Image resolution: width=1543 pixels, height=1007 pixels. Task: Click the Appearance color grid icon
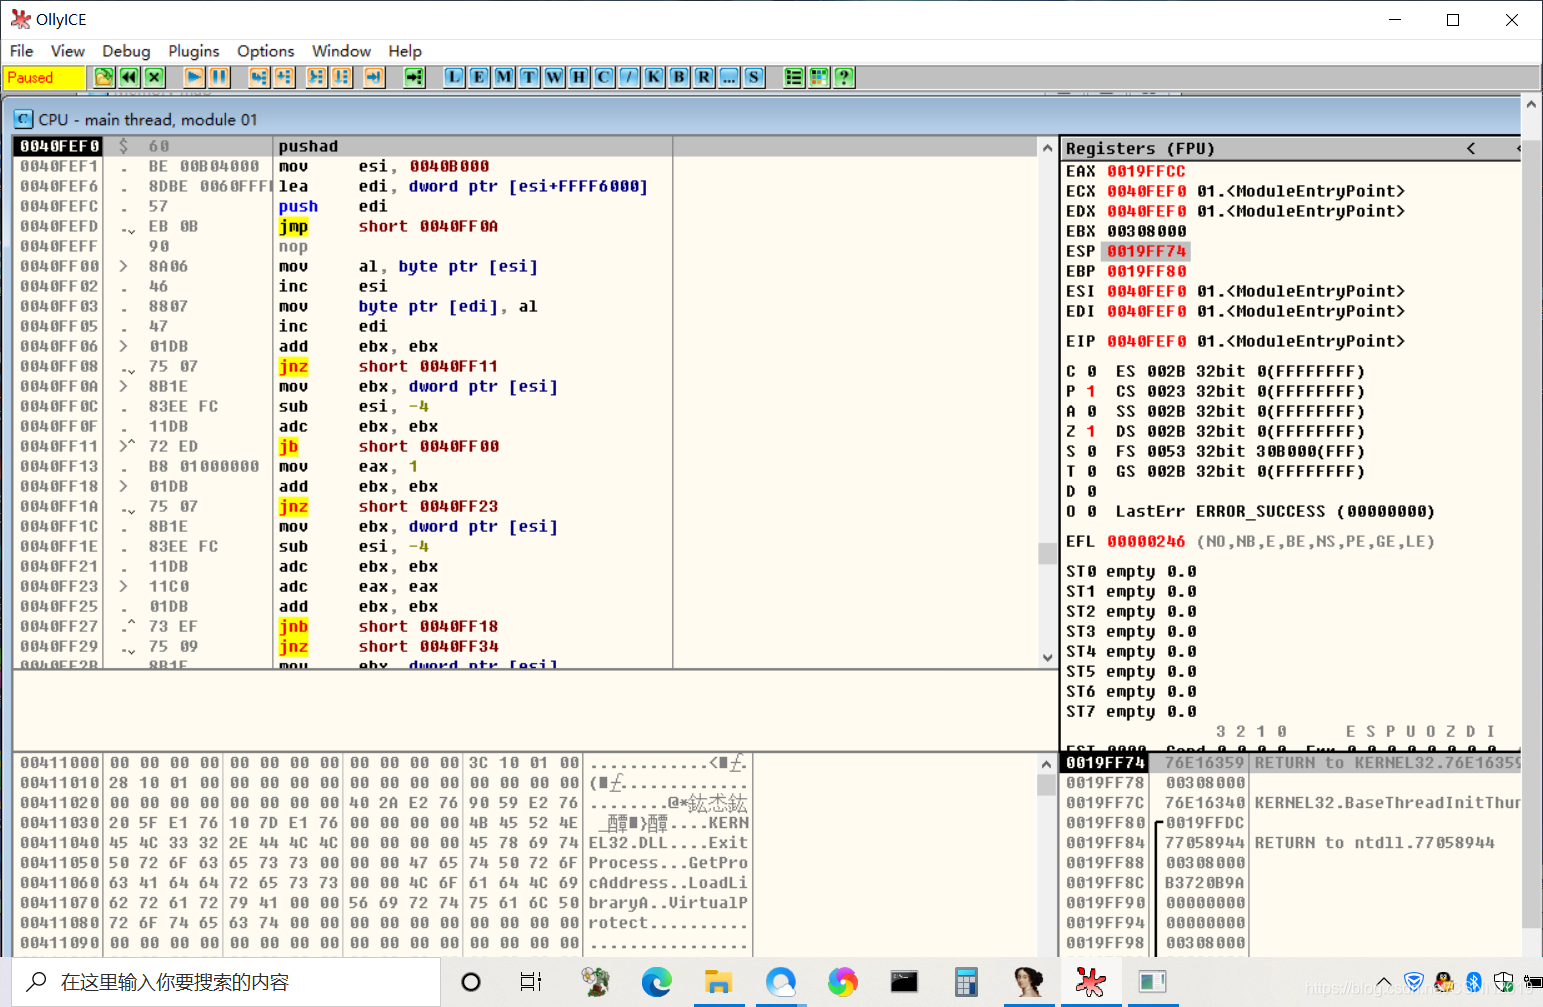[x=819, y=77]
